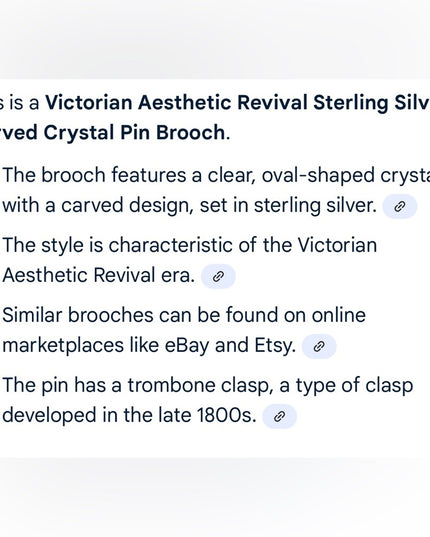This screenshot has height=537, width=430.
Task: Click the text 'Aesthetic Revival era.'
Action: pyautogui.click(x=99, y=275)
